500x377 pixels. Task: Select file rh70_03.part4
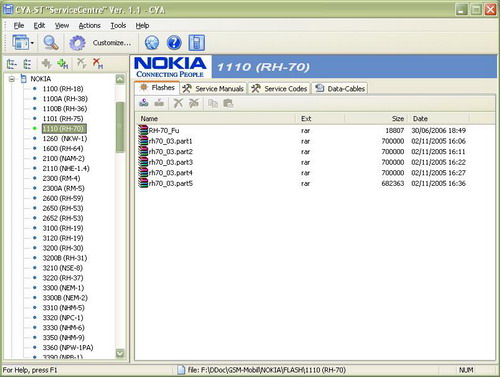click(166, 173)
